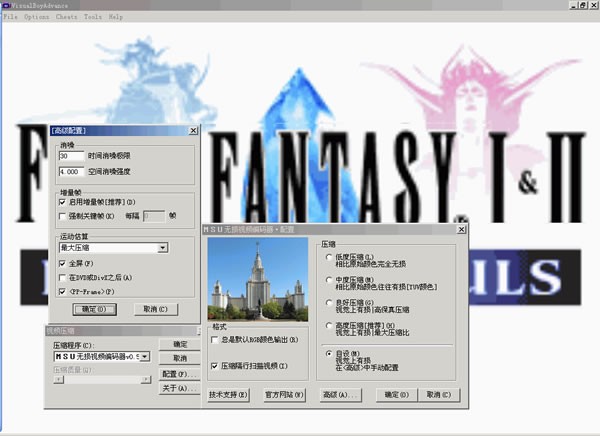Click 取消(C) in the MSU config dialog
The image size is (600, 436).
439,395
